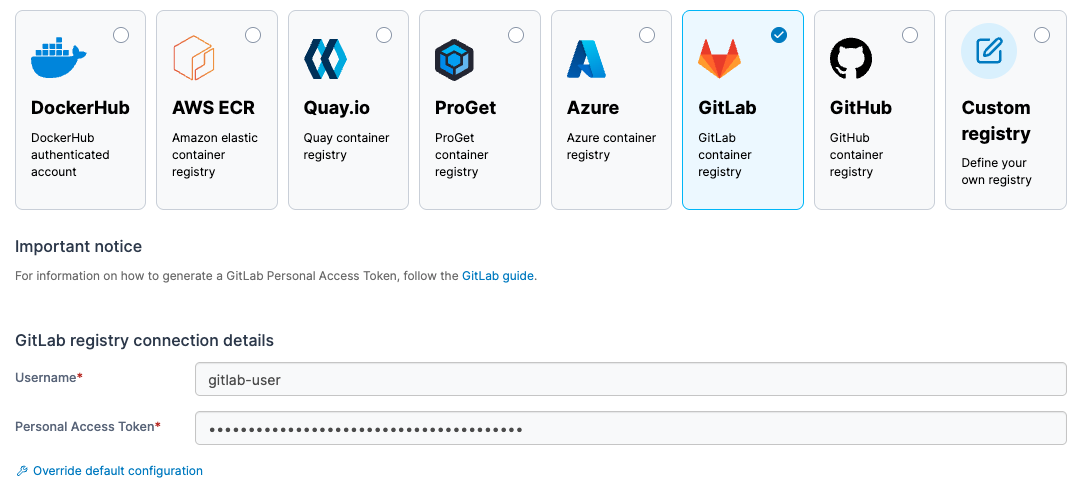The width and height of the screenshot is (1080, 491).
Task: Click the Quay.io logo icon
Action: coord(325,59)
